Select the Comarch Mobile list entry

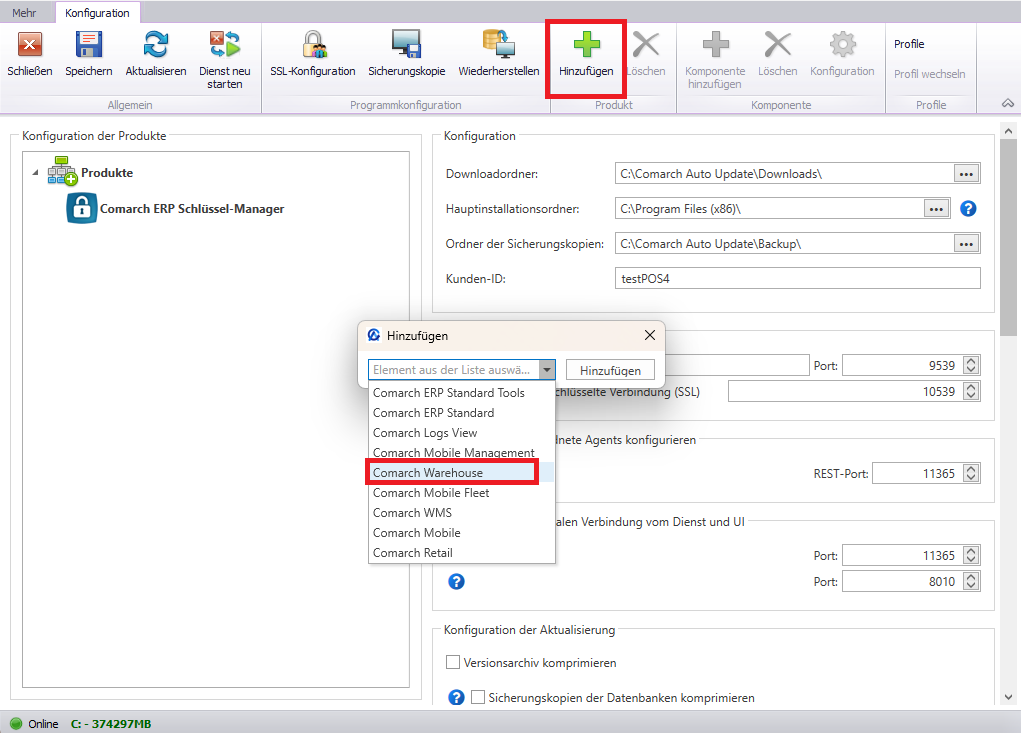[x=462, y=532]
